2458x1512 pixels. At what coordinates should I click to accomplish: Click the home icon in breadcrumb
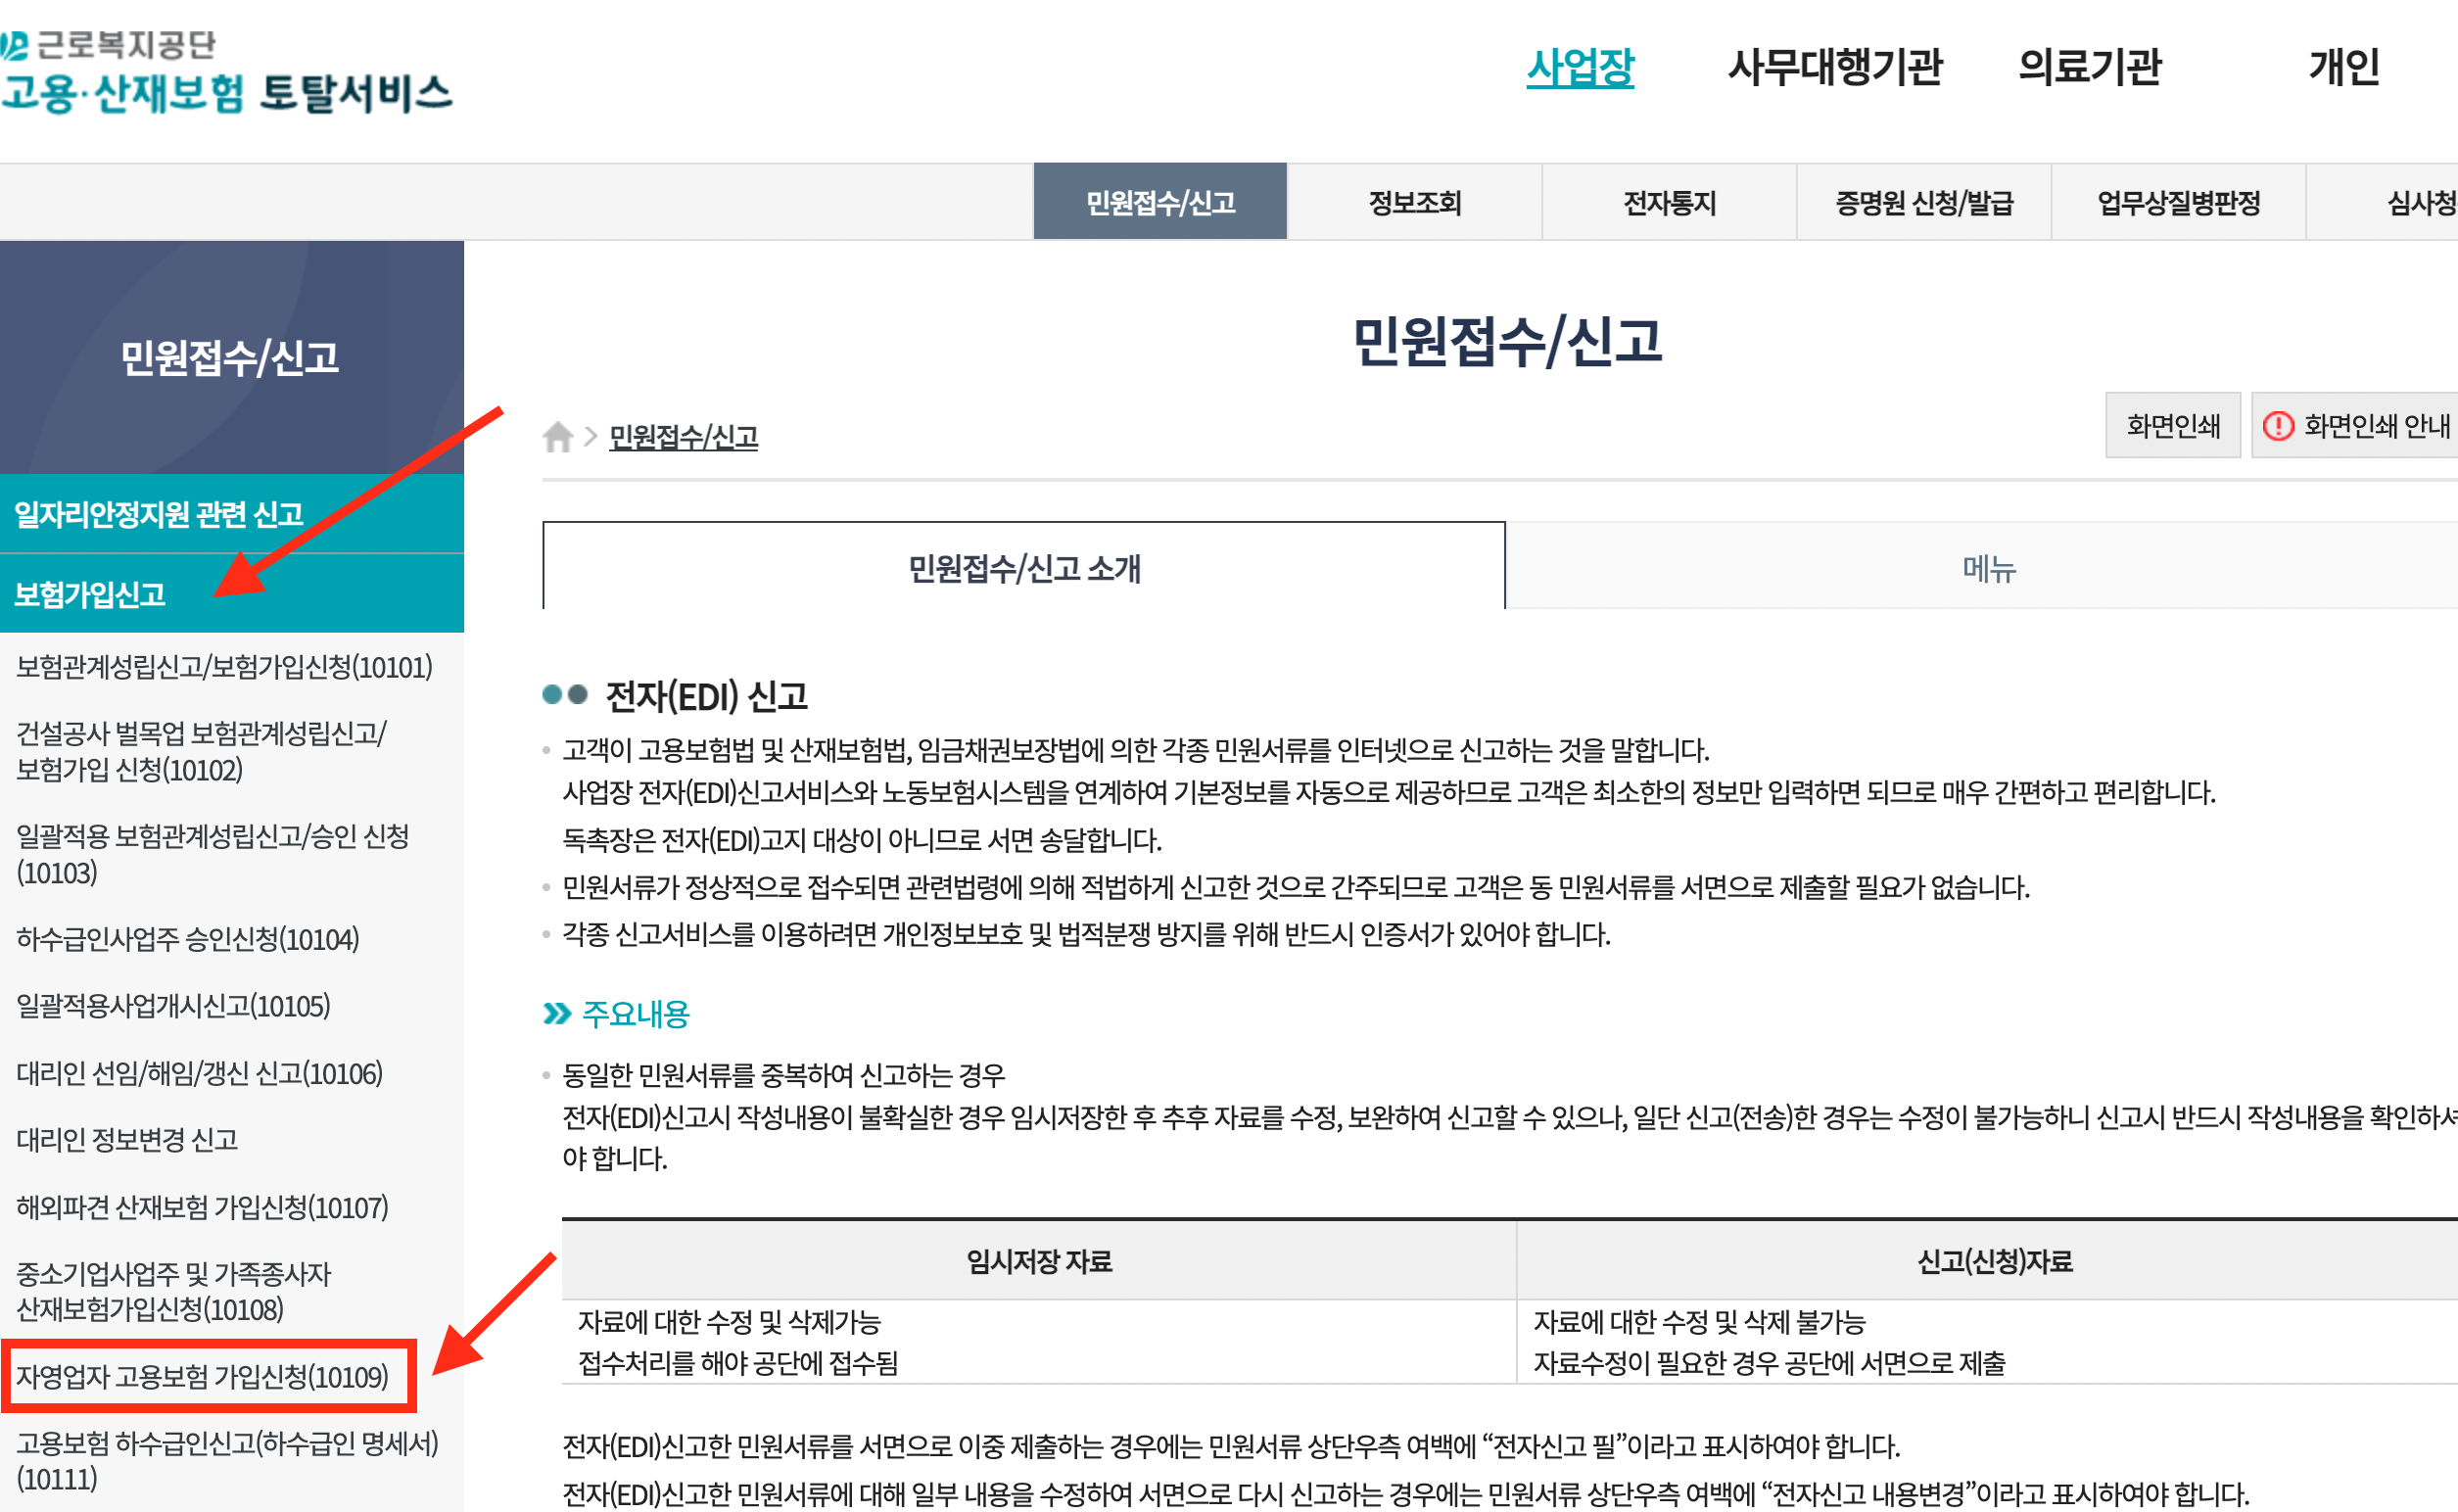[x=557, y=437]
